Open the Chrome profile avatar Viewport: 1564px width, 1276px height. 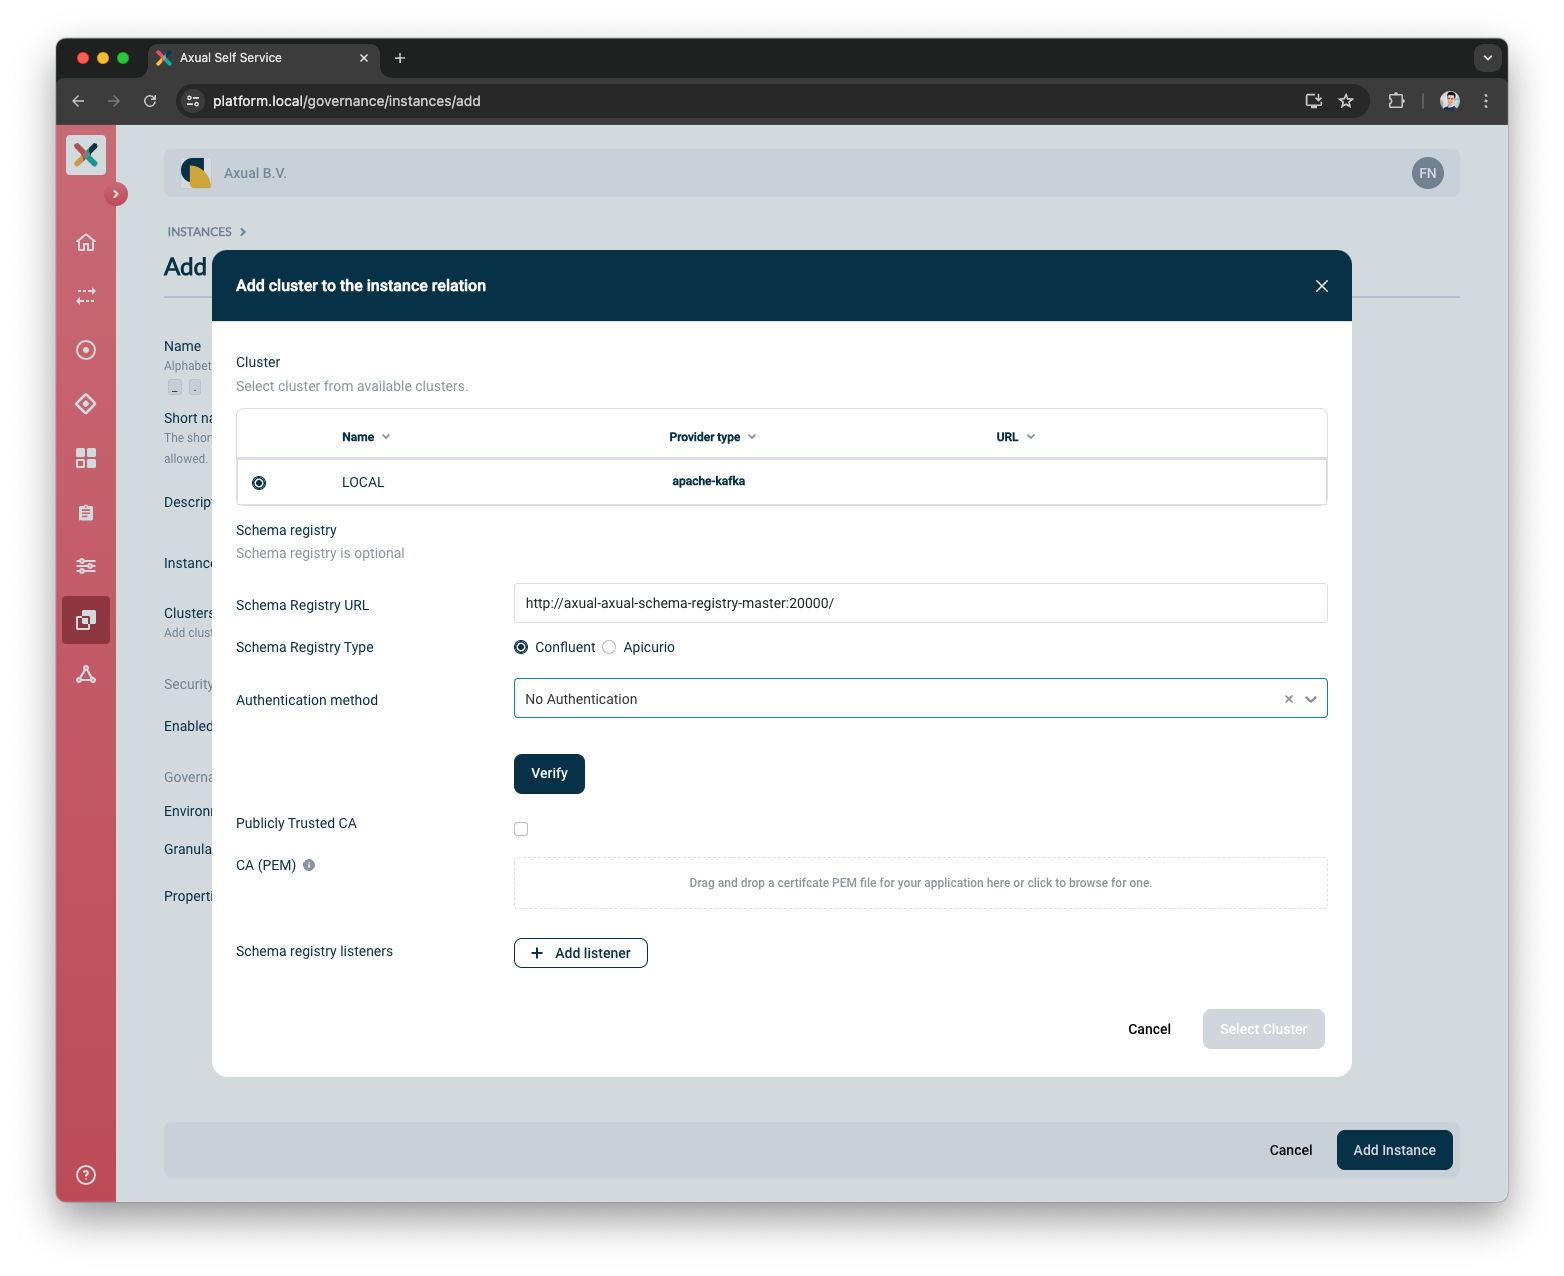point(1450,101)
